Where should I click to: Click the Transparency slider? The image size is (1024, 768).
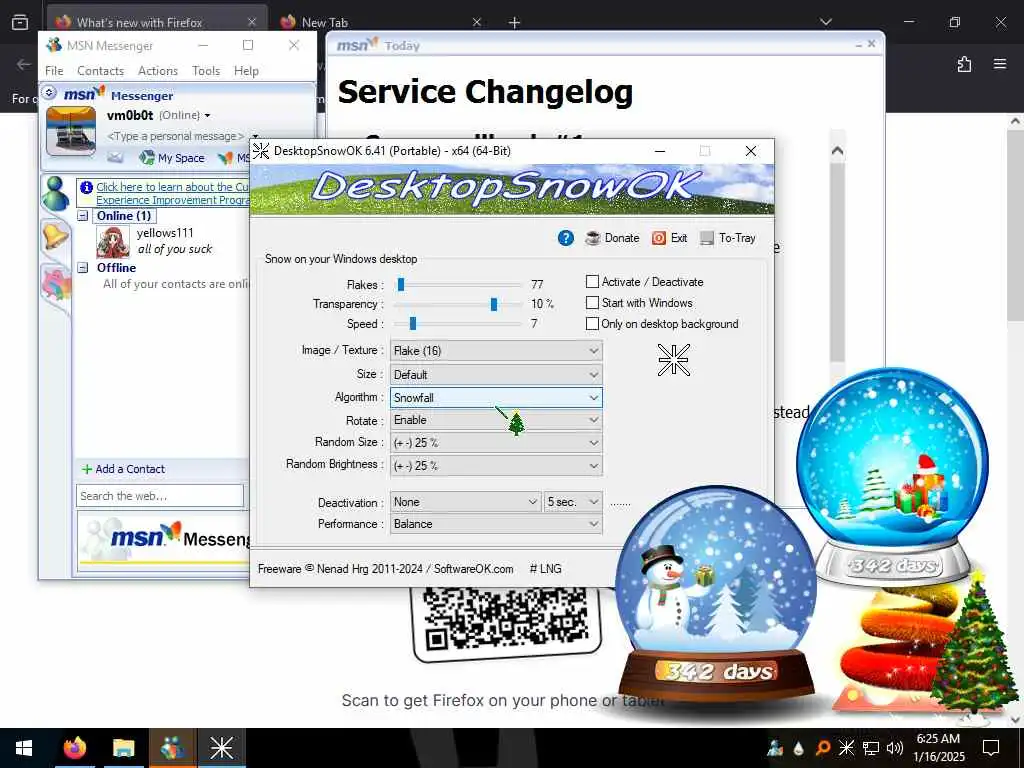point(460,304)
